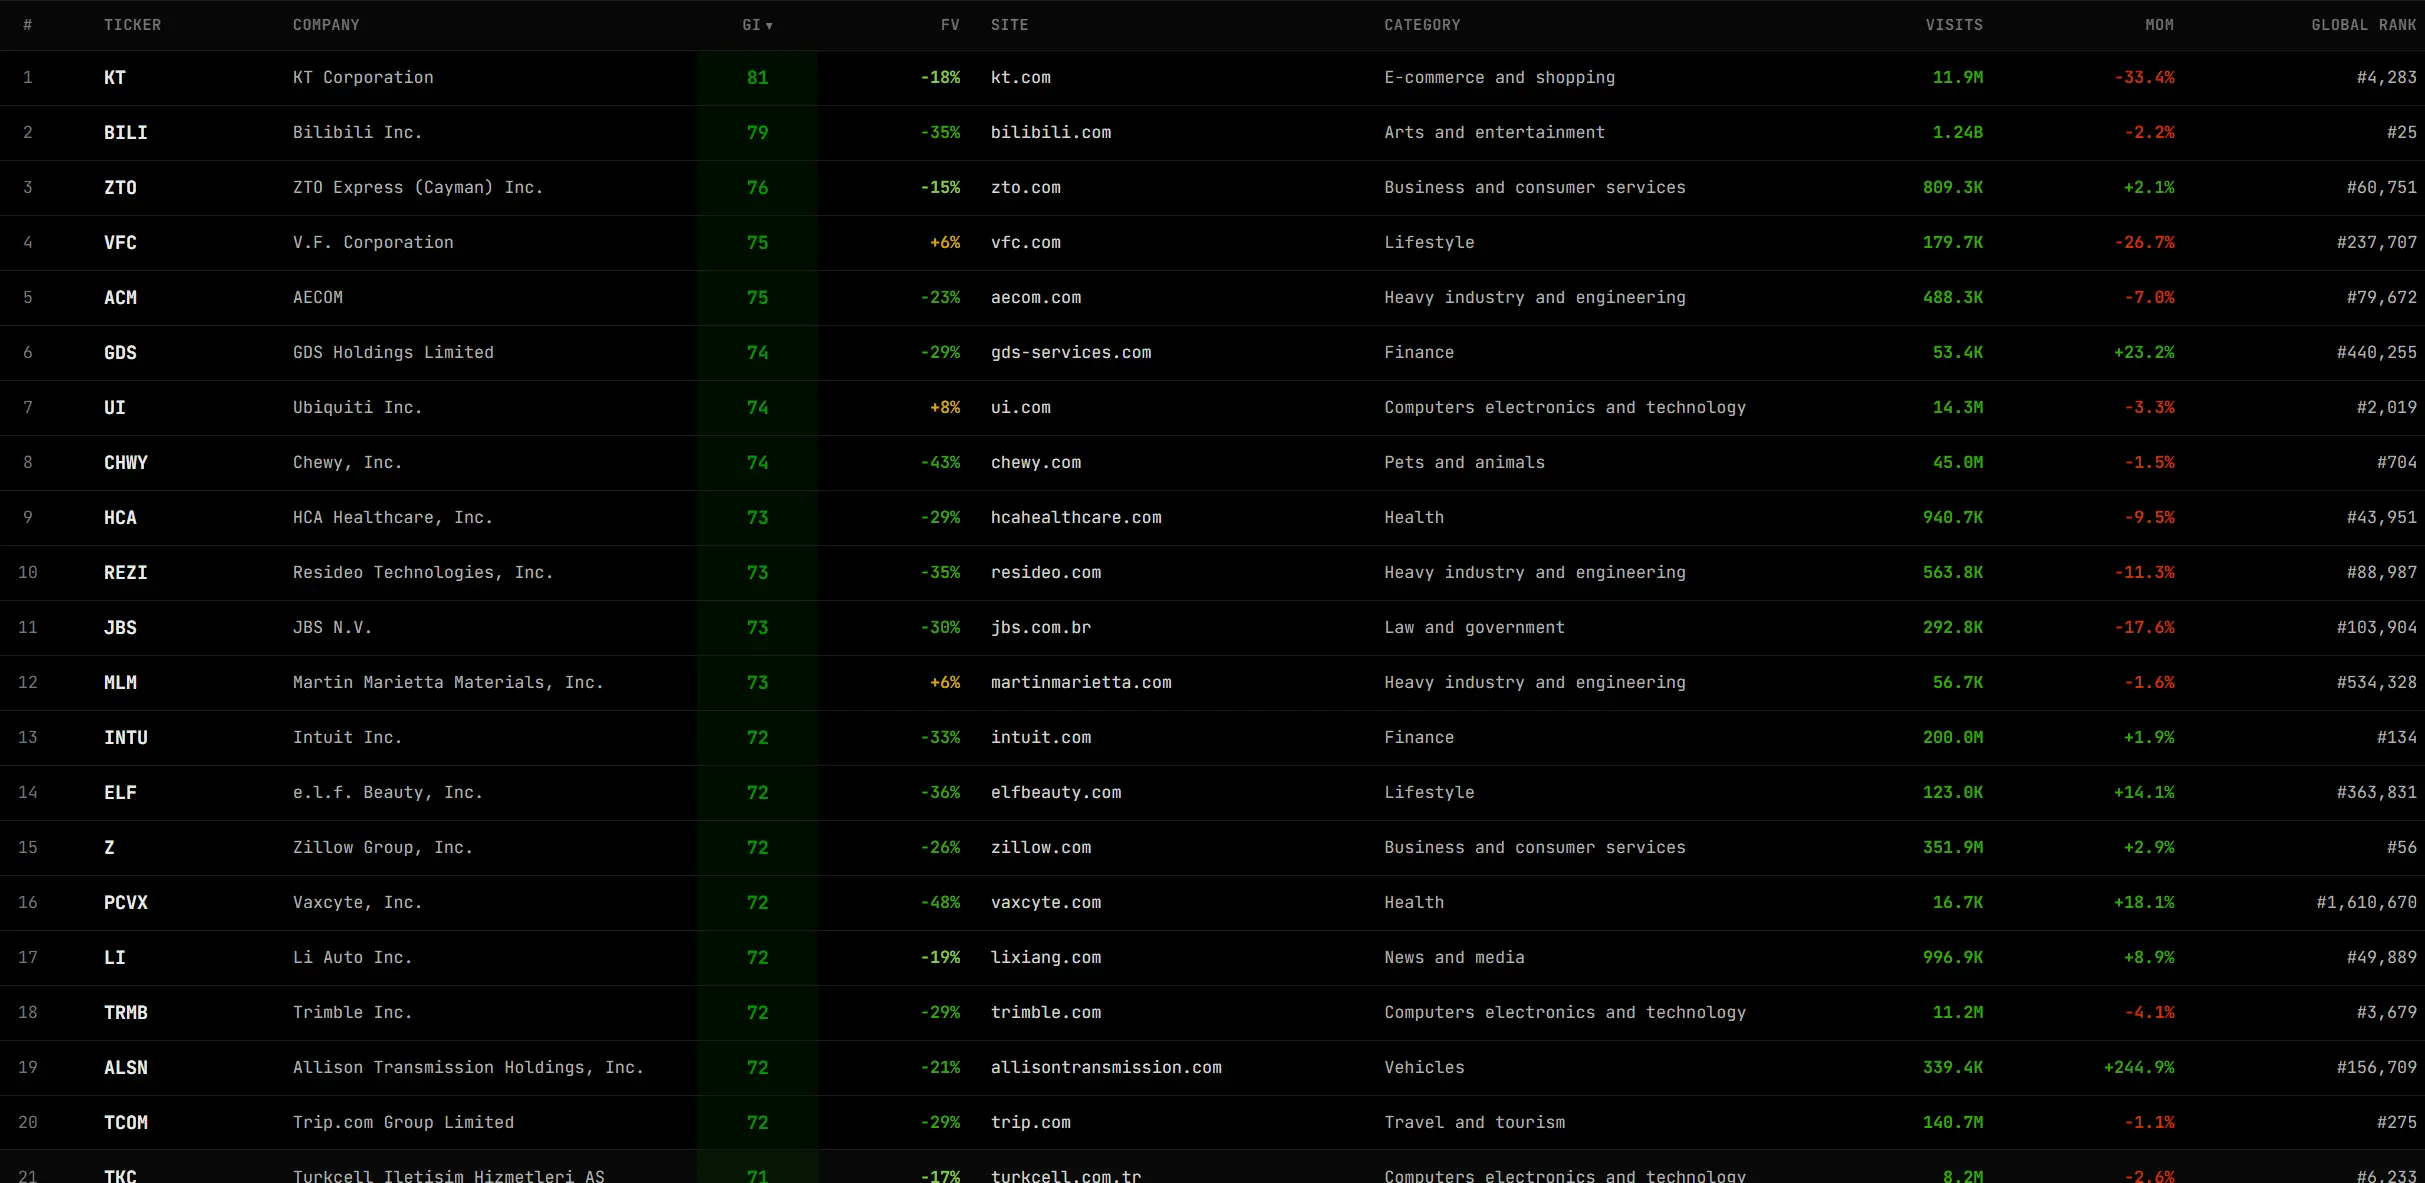Open the TRMB ticker

point(126,1013)
